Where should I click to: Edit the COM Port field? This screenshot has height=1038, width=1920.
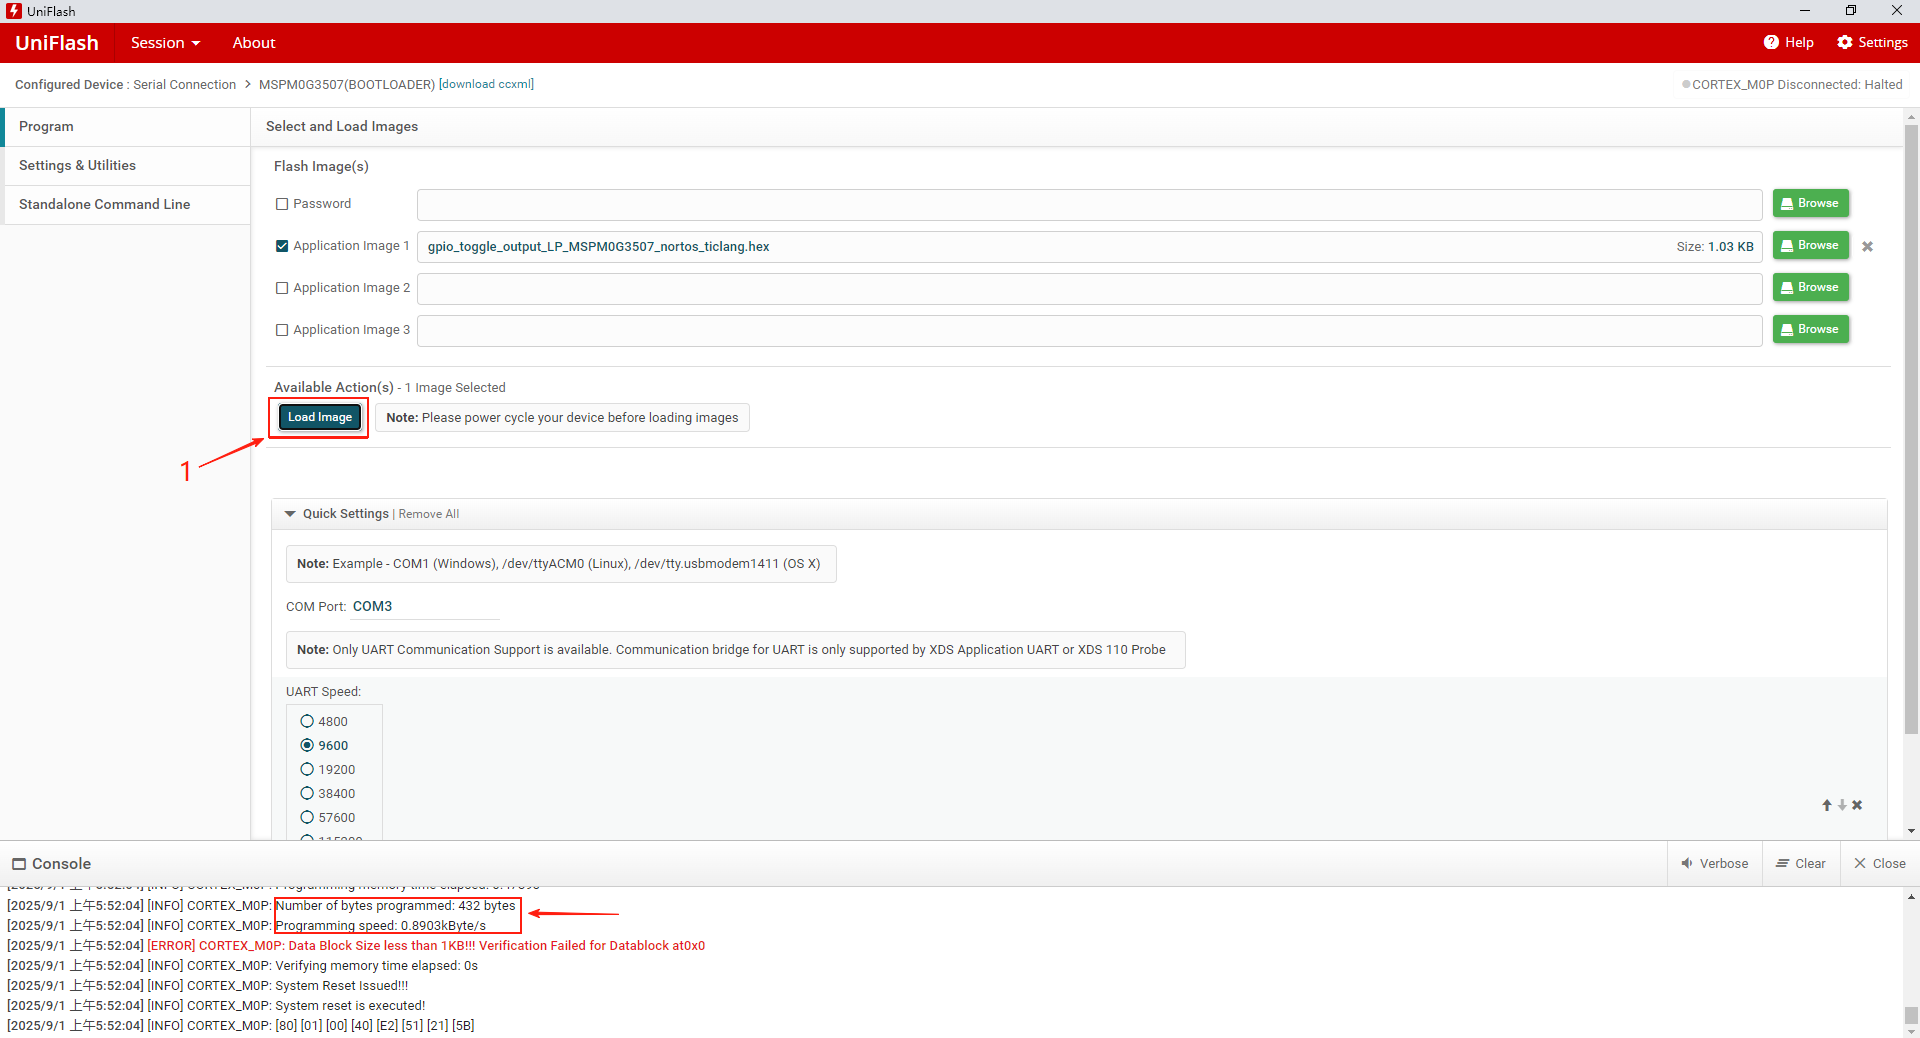click(425, 607)
